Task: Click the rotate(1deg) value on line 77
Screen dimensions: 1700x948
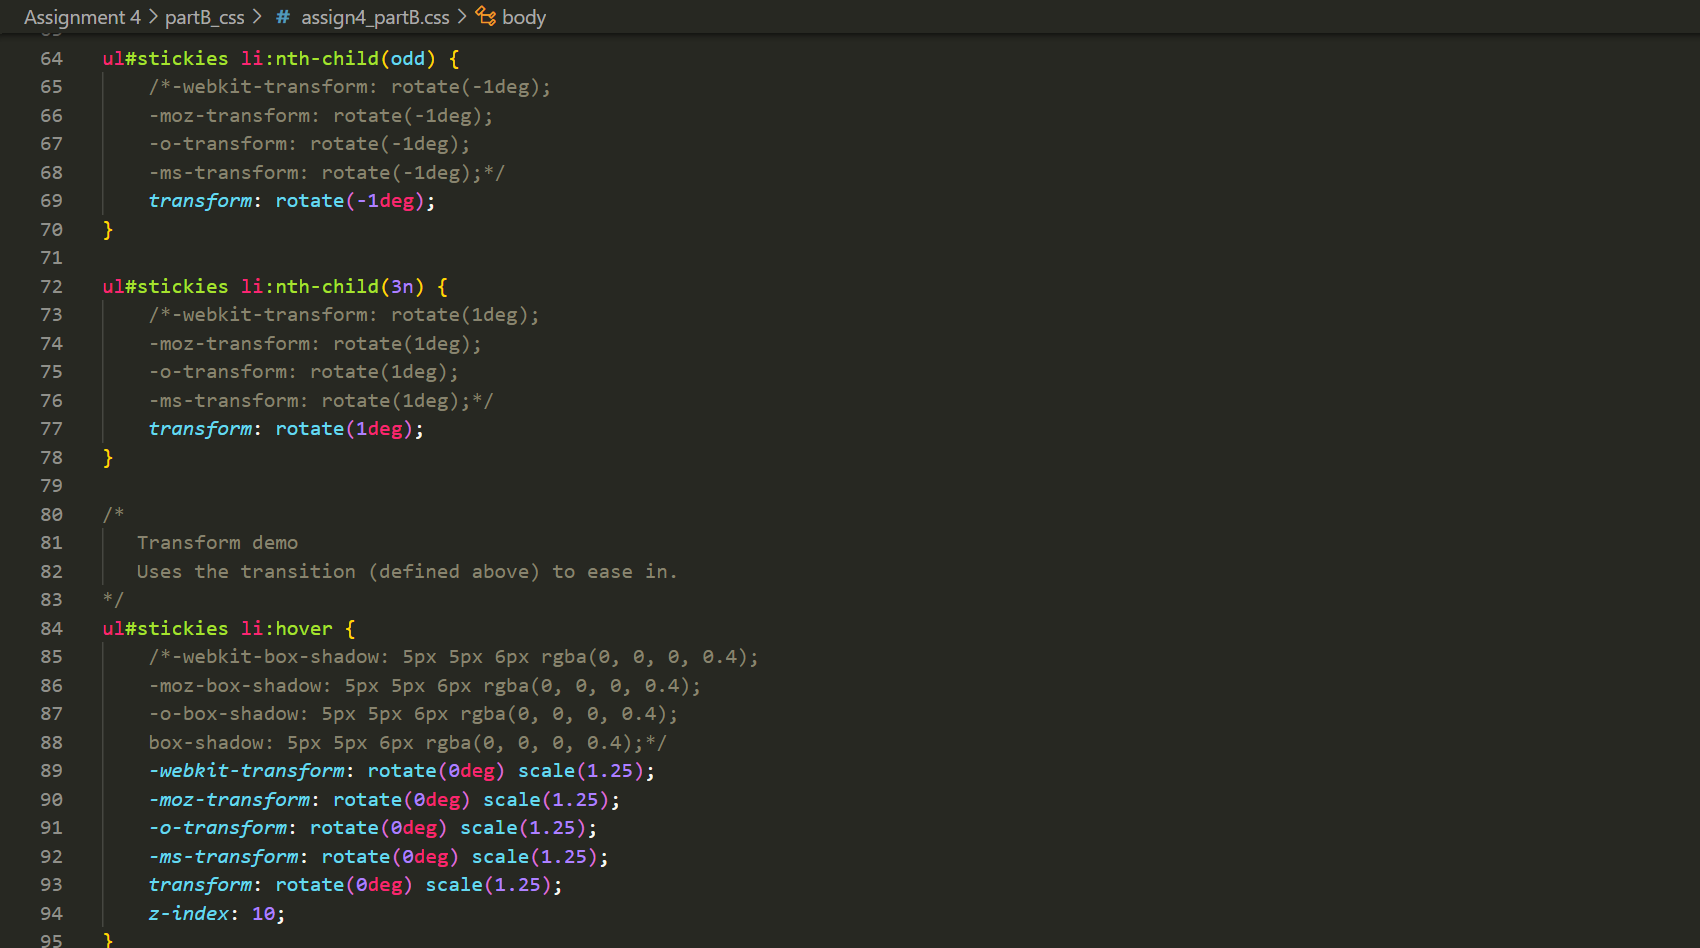Action: [344, 428]
